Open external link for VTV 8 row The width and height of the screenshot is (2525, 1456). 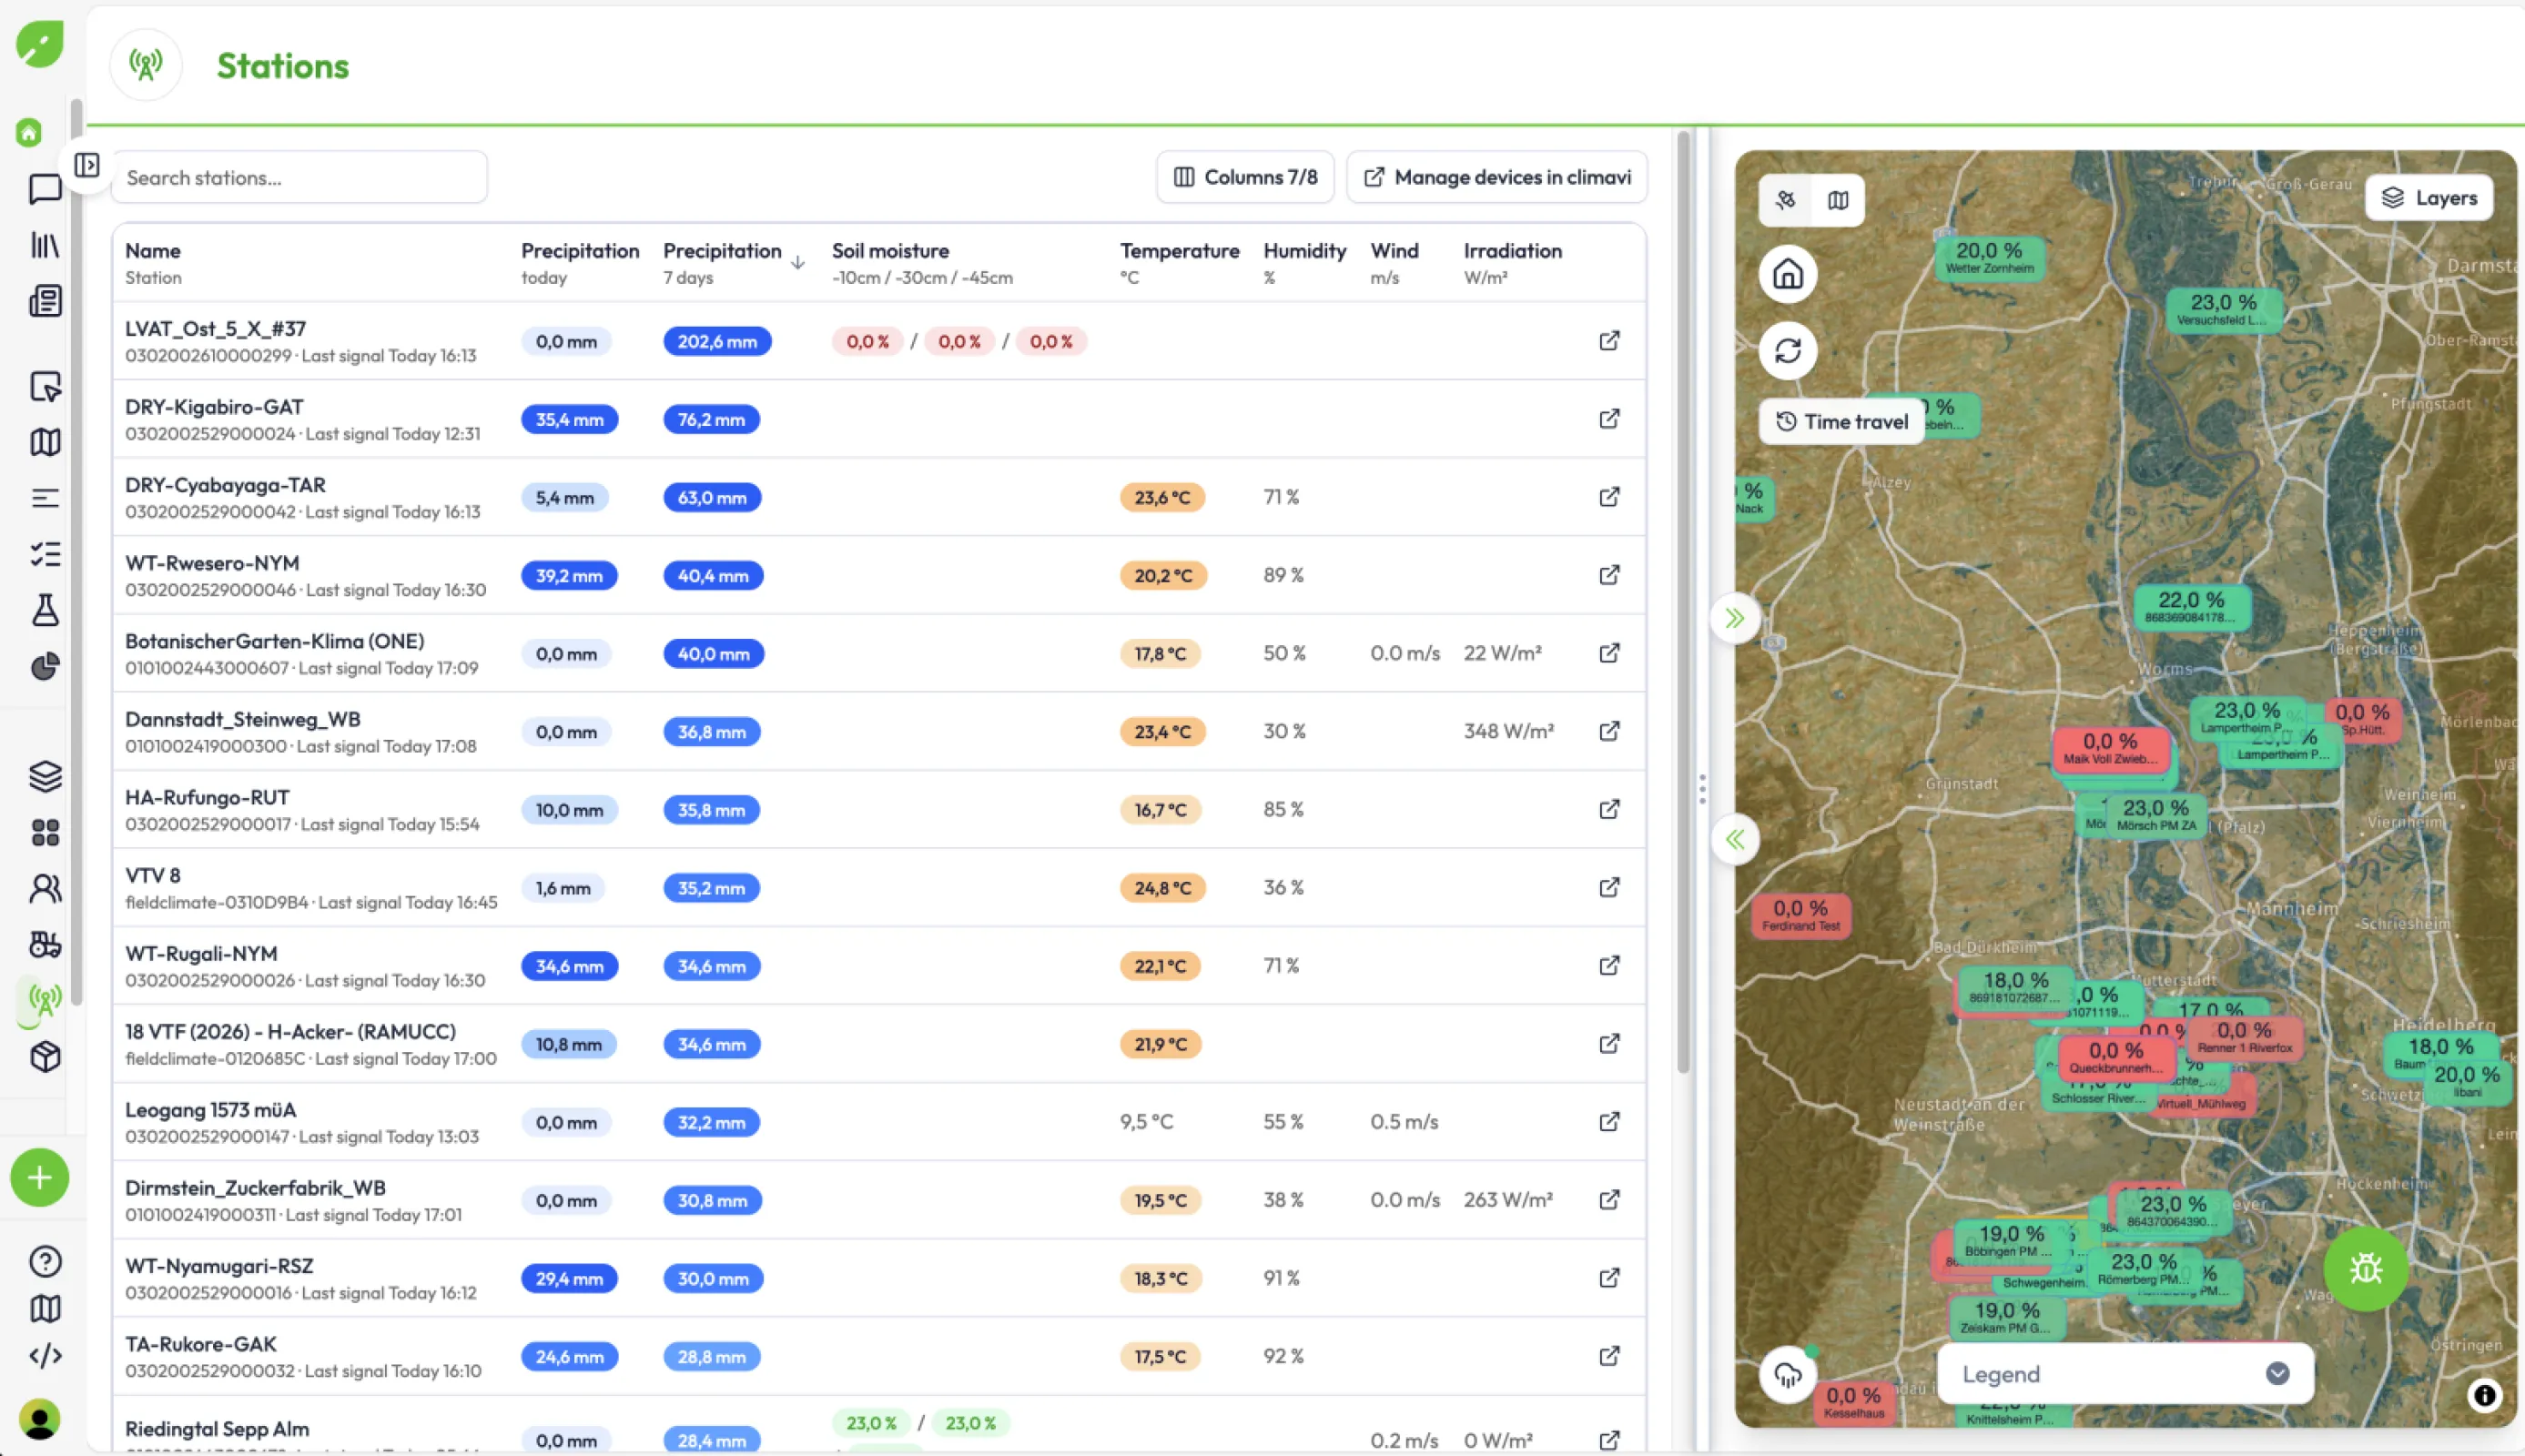[1609, 888]
